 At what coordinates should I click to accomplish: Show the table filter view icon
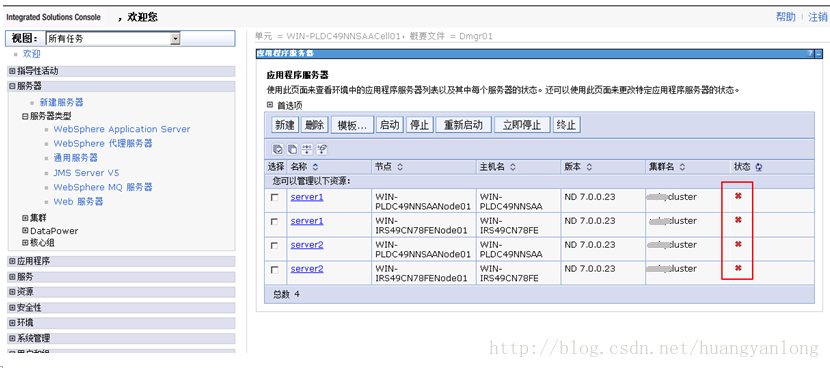[307, 150]
